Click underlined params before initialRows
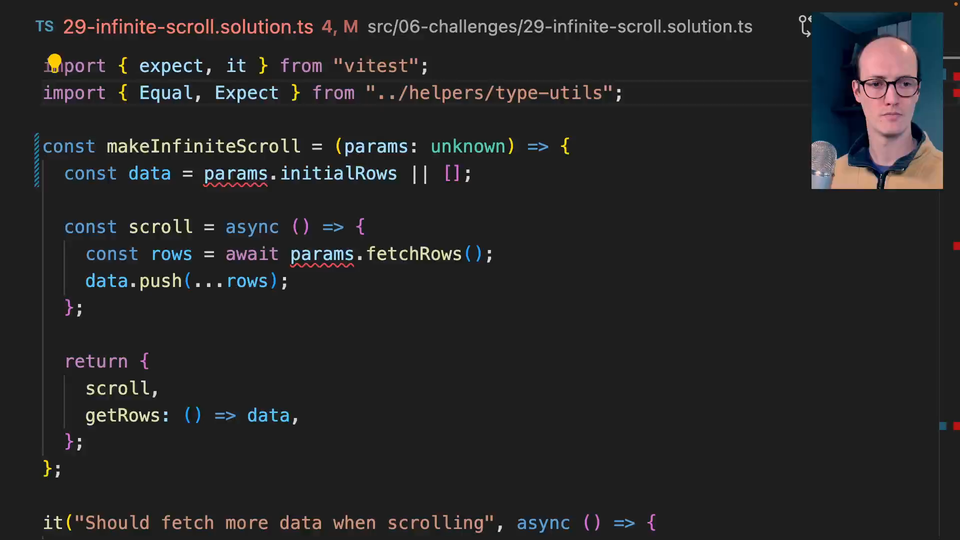This screenshot has width=960, height=540. click(x=236, y=174)
